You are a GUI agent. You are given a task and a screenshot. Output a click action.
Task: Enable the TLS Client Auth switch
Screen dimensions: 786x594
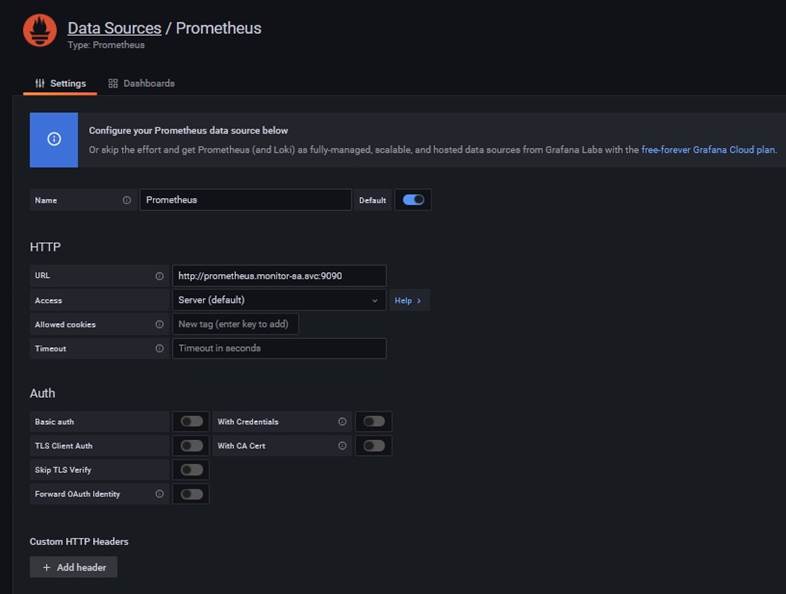[x=191, y=446]
